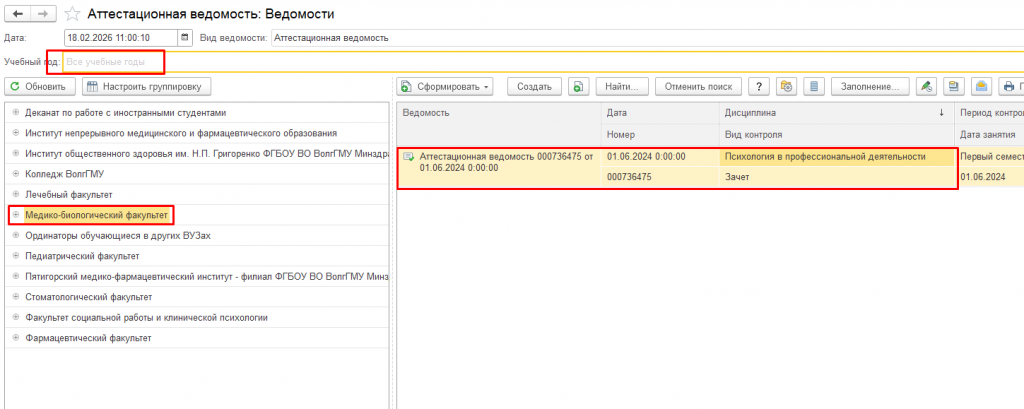
Task: Click the pen icon right of Заполнение
Action: tap(927, 86)
